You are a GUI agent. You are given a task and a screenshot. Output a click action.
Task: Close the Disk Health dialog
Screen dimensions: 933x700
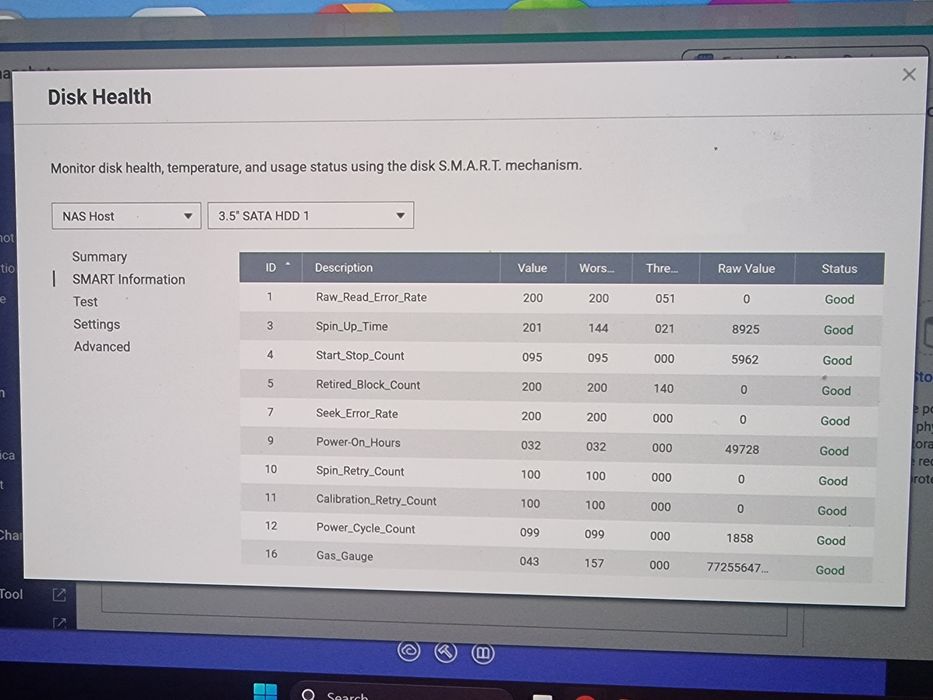click(909, 74)
